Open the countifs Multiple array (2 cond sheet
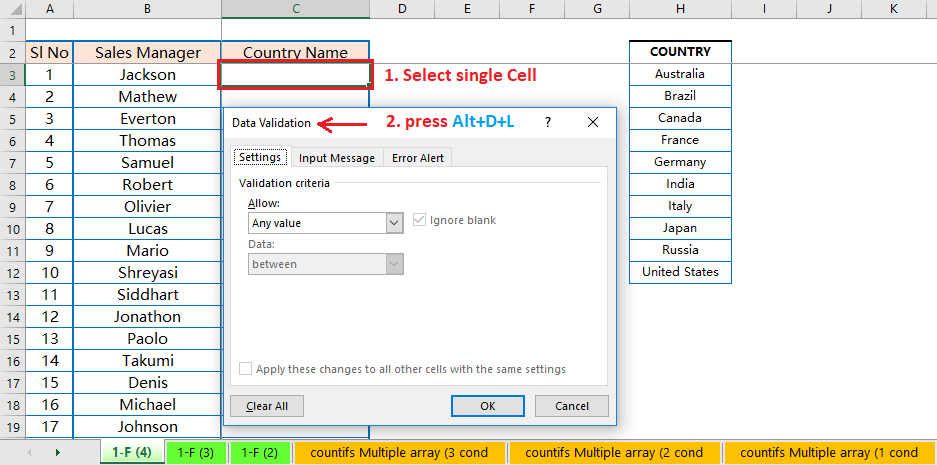The width and height of the screenshot is (937, 465). (614, 452)
